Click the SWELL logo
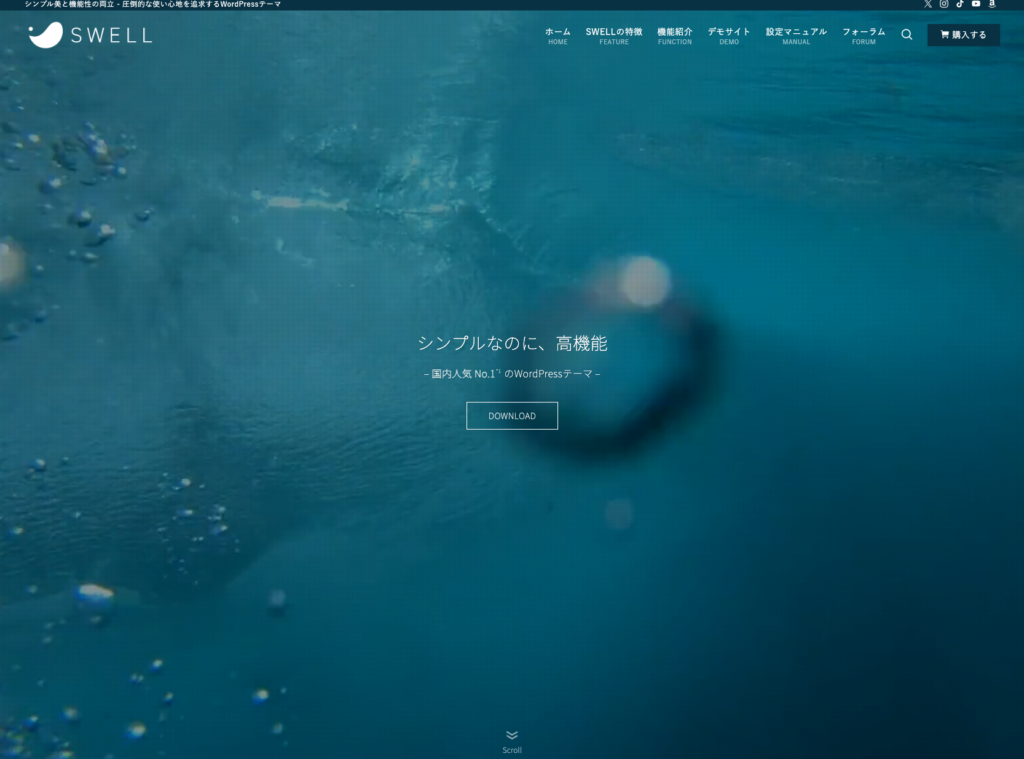This screenshot has height=759, width=1024. (x=90, y=35)
